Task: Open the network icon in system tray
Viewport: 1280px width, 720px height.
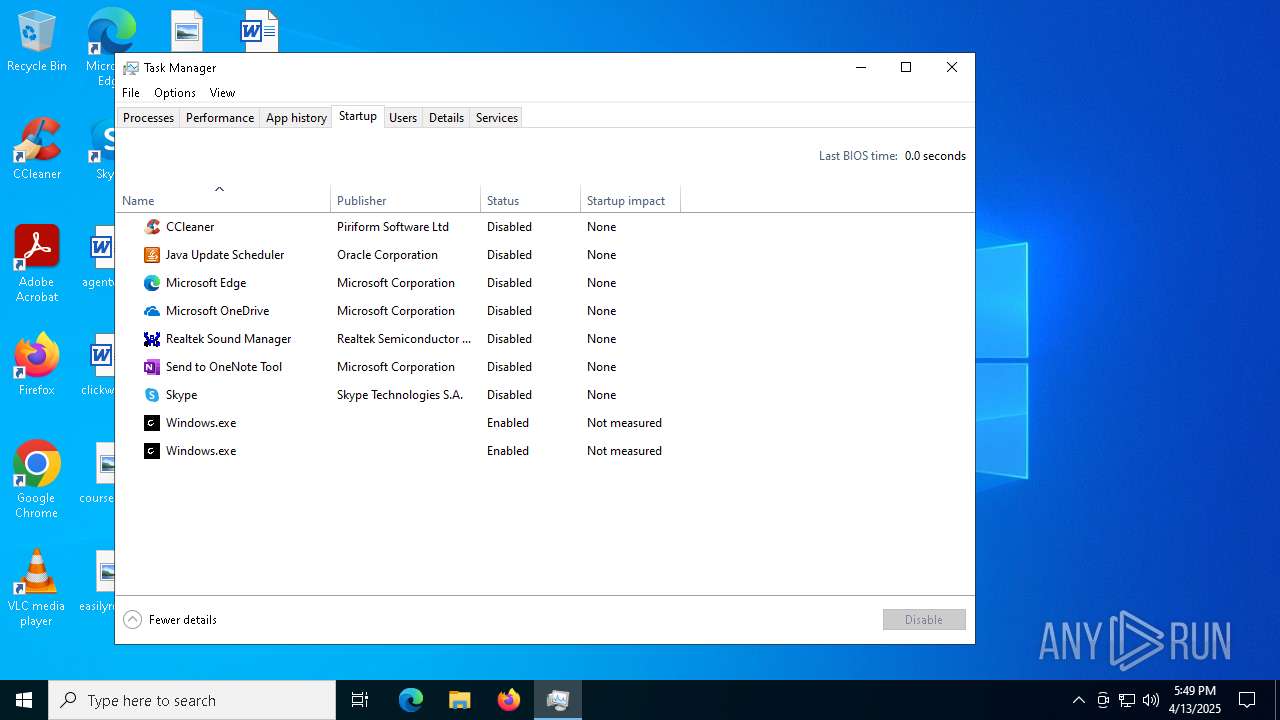Action: (1127, 700)
